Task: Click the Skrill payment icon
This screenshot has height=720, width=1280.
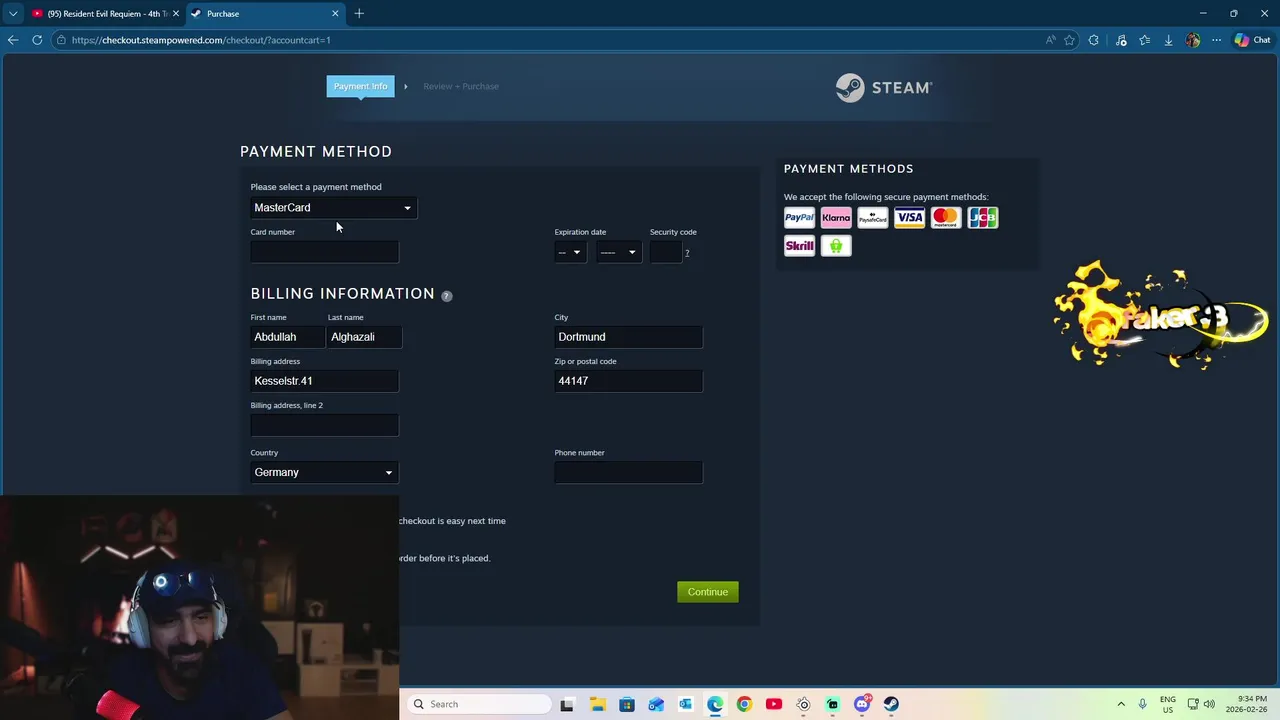Action: tap(799, 245)
